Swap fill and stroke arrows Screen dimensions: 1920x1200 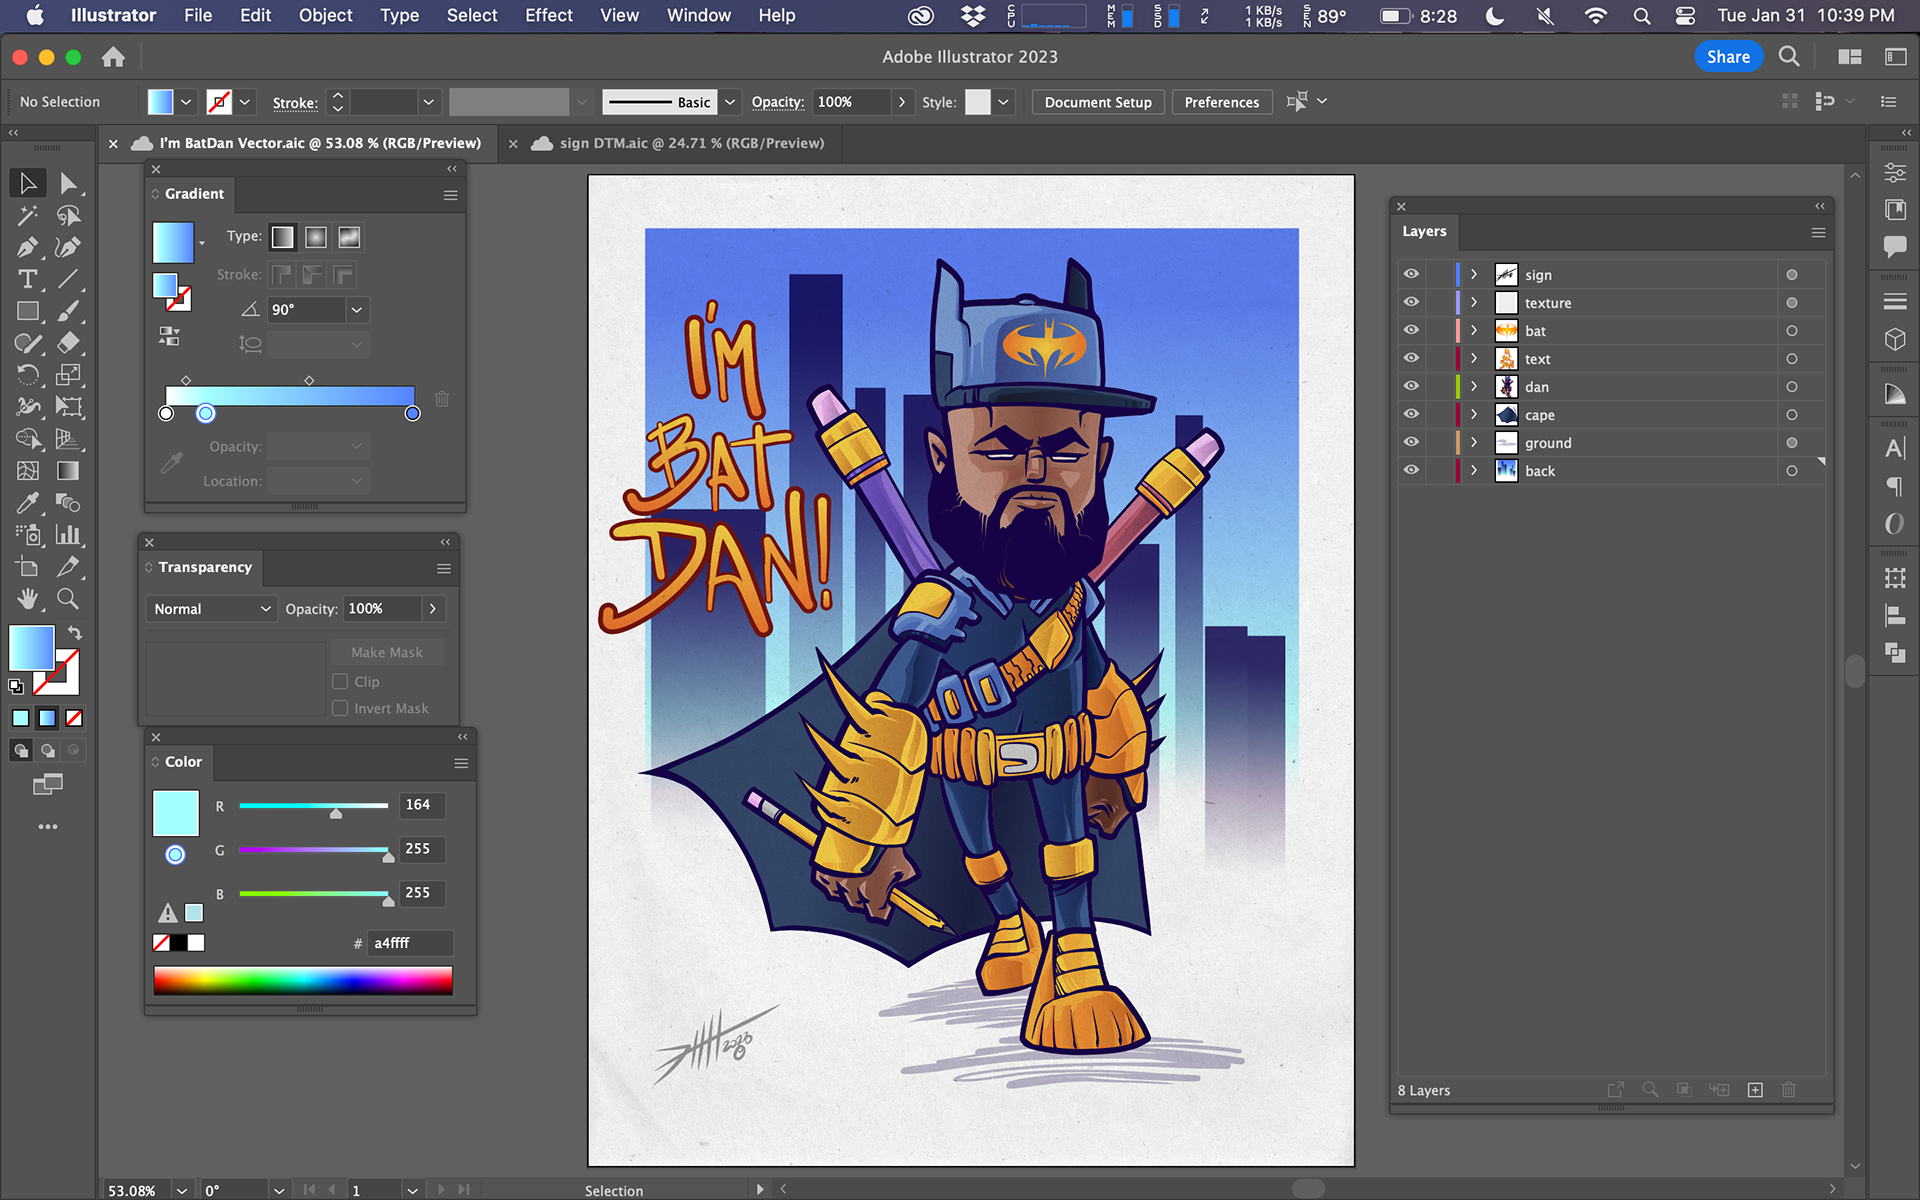[x=75, y=632]
